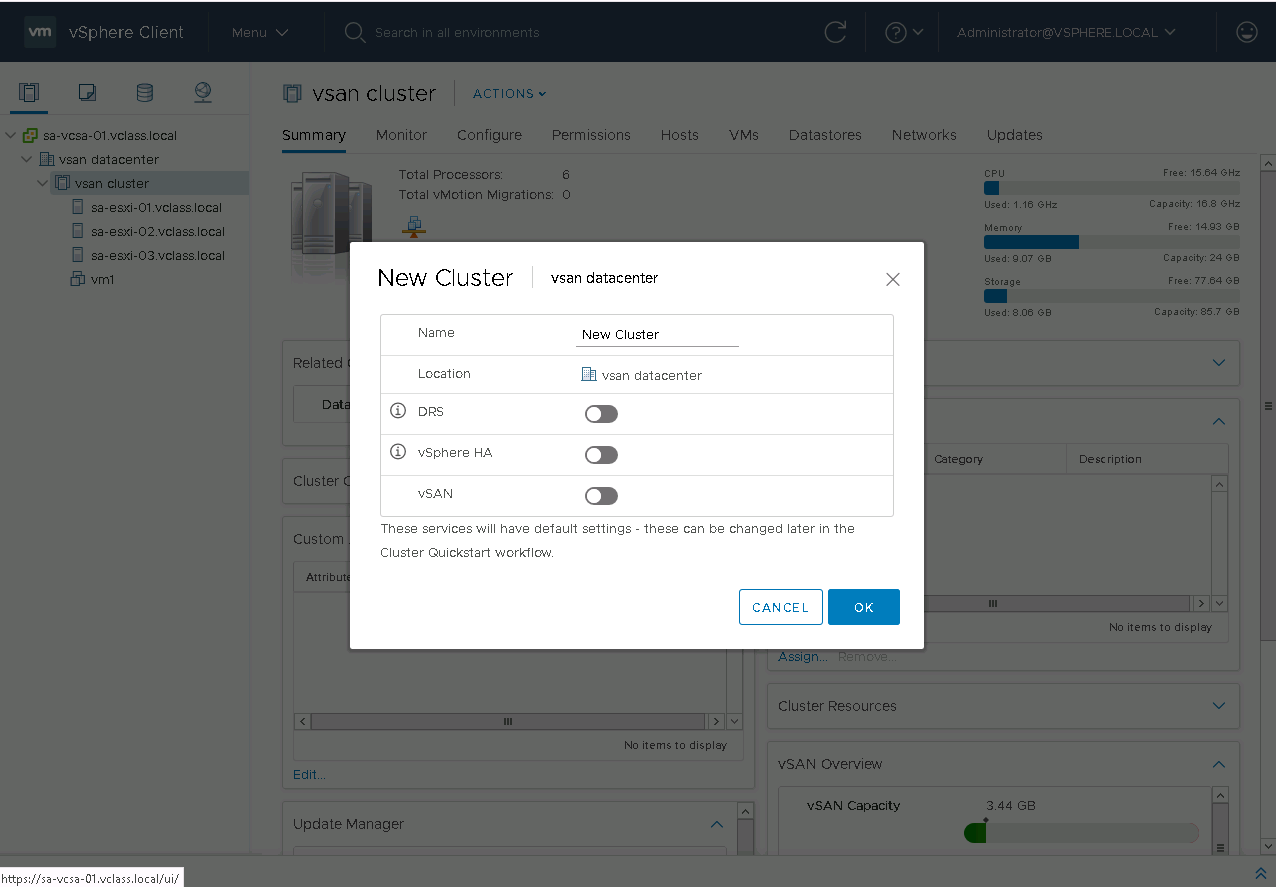This screenshot has height=887, width=1276.
Task: Collapse the vSAN Overview panel
Action: click(1219, 764)
